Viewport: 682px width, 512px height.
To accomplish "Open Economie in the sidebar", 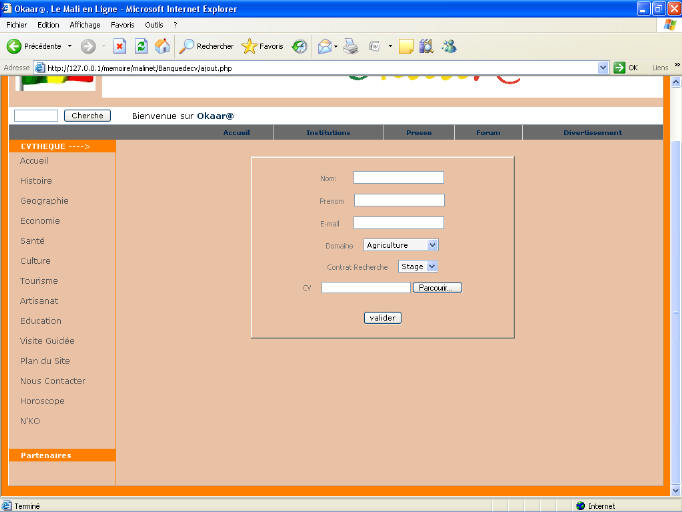I will click(40, 221).
